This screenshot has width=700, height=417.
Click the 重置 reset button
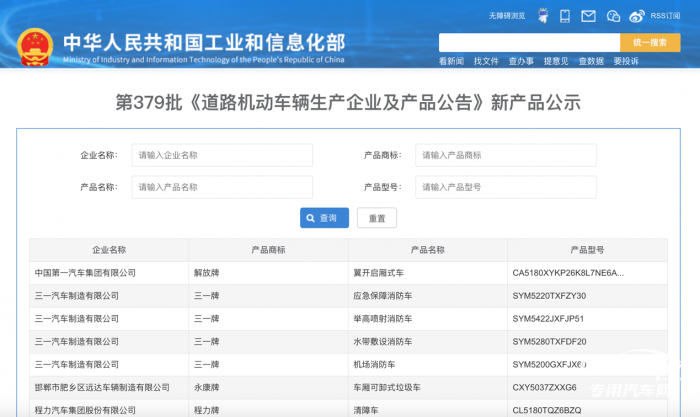pyautogui.click(x=377, y=218)
